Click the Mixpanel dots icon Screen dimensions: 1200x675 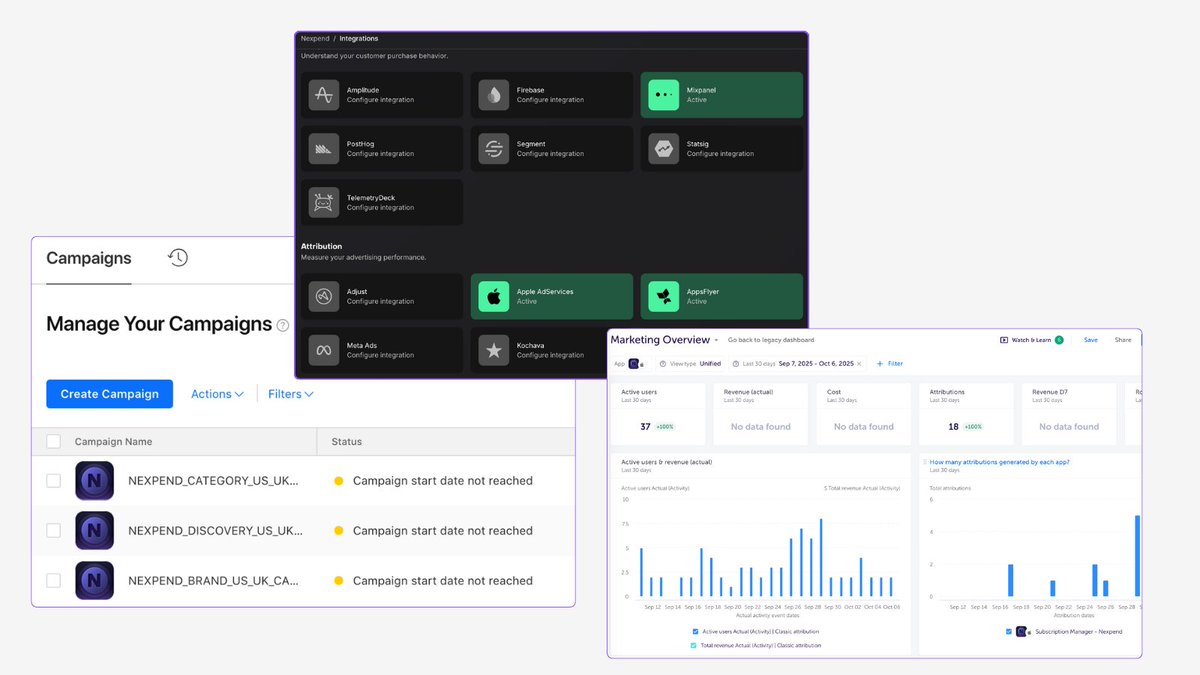point(663,95)
